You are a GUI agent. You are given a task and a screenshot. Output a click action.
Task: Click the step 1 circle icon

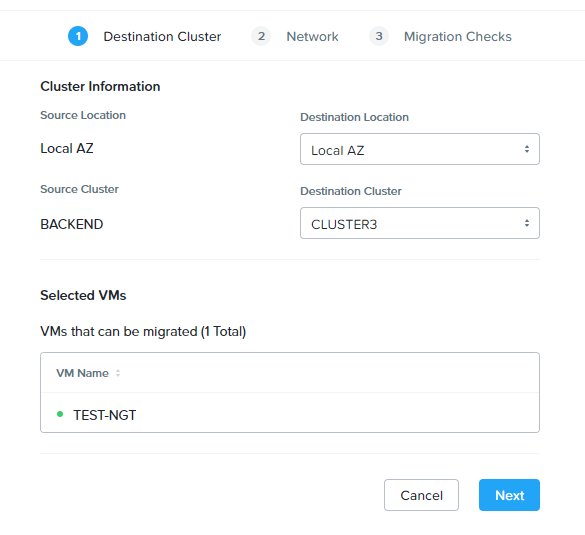[x=78, y=36]
